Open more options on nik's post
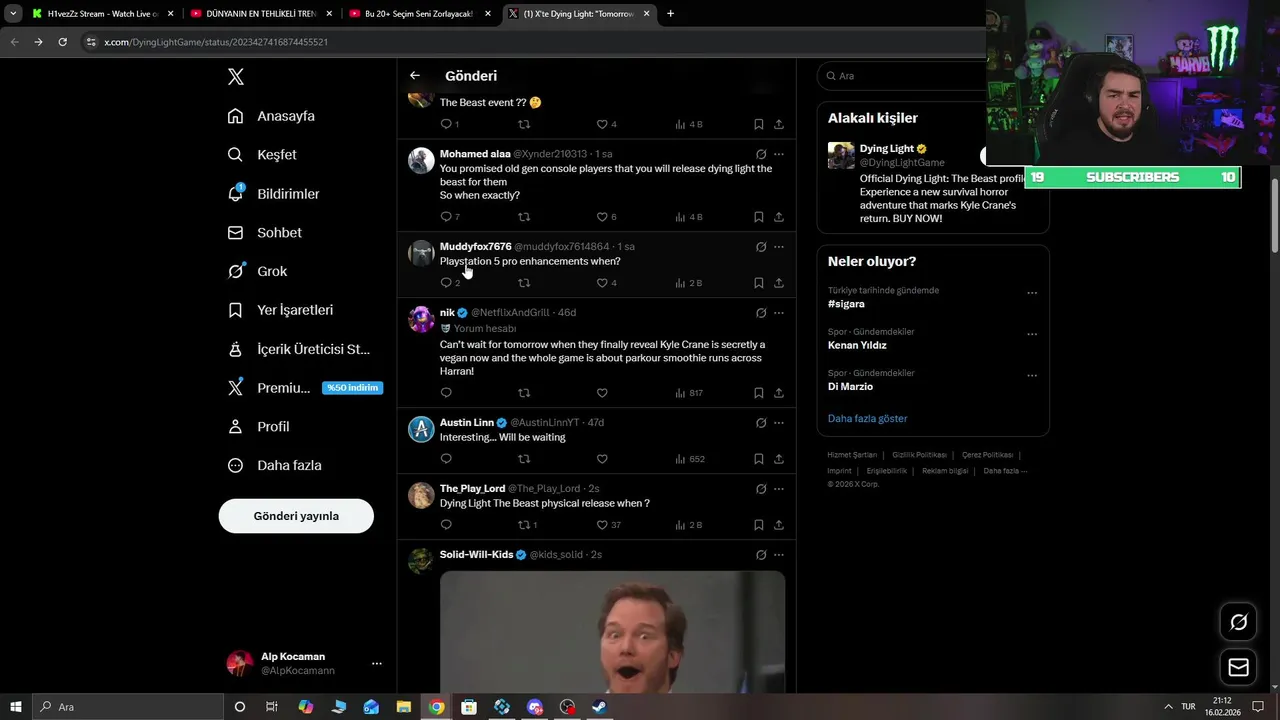Image resolution: width=1280 pixels, height=720 pixels. (x=779, y=313)
